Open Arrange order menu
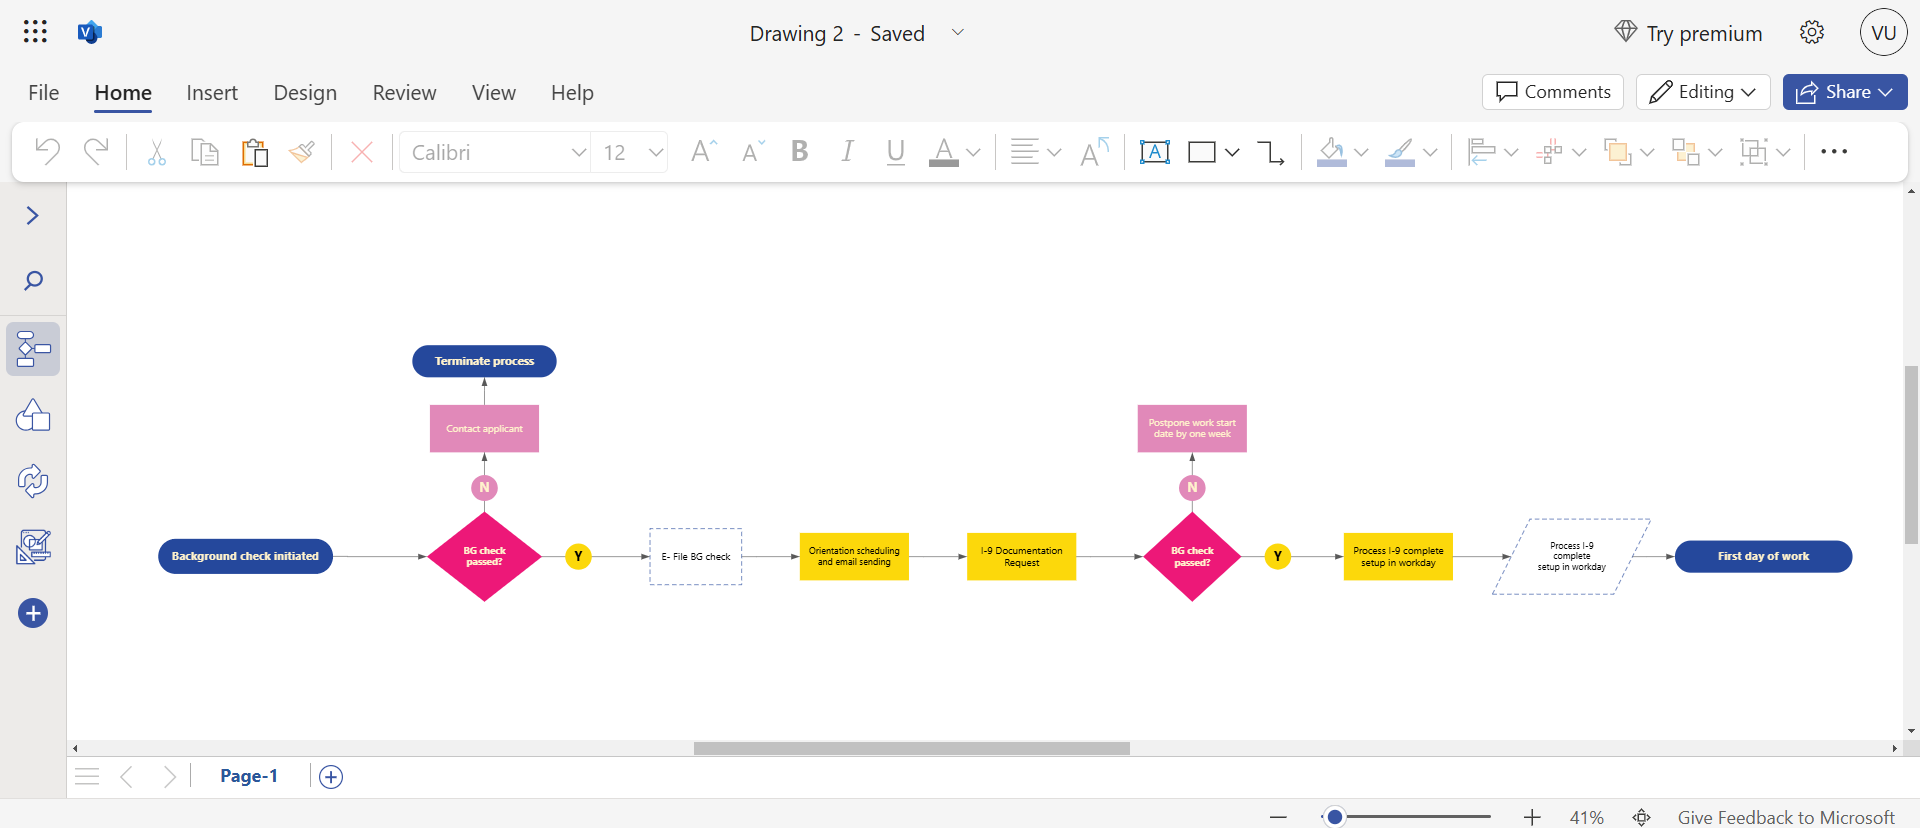Screen dimensions: 1920x828 (x=1629, y=152)
